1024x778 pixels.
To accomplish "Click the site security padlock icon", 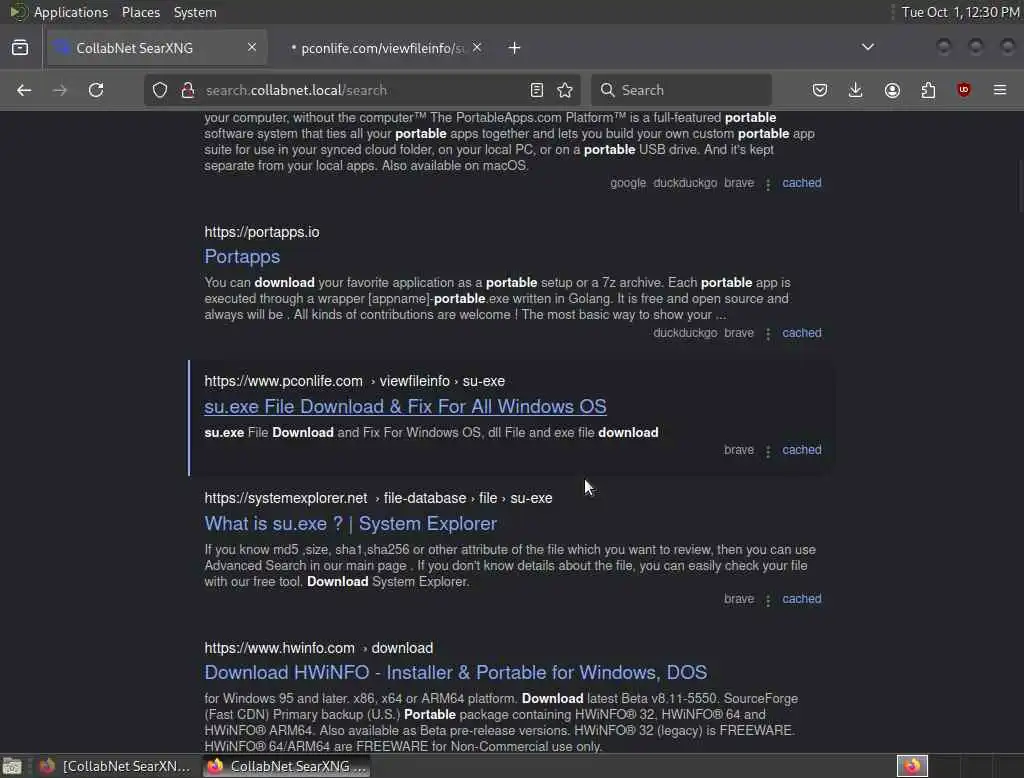I will [188, 90].
